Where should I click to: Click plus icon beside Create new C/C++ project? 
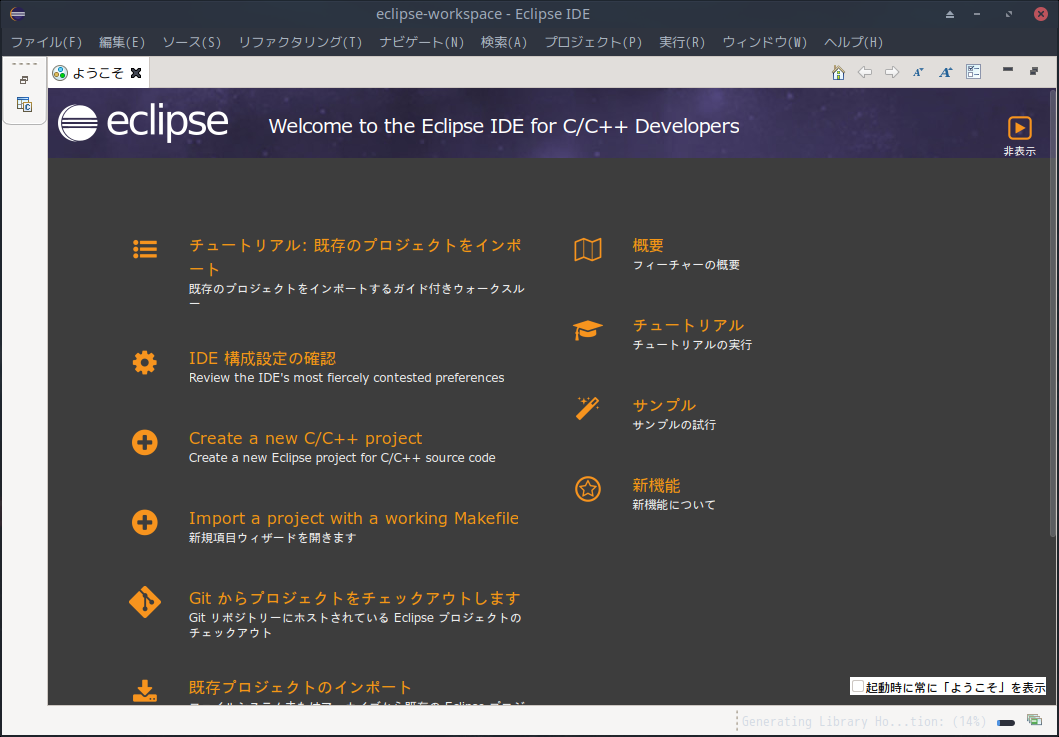tap(145, 442)
